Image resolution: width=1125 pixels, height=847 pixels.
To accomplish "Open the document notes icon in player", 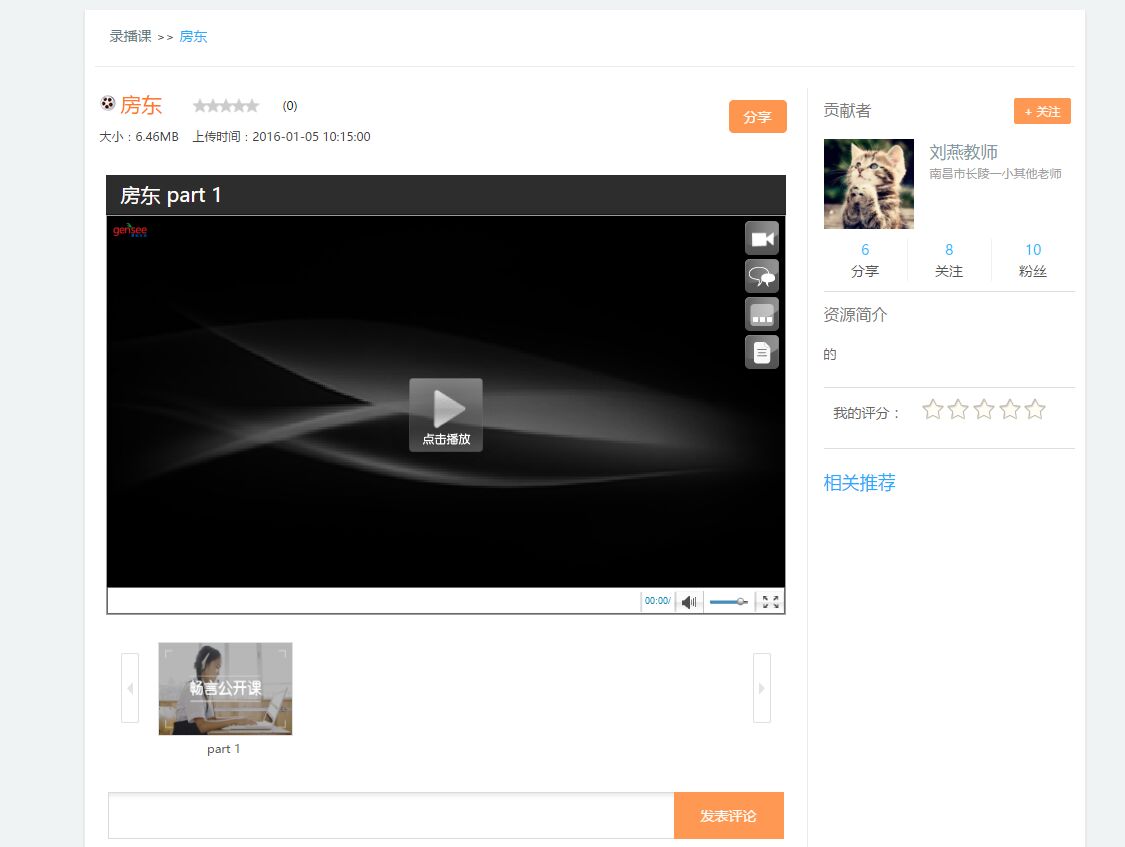I will pos(762,353).
